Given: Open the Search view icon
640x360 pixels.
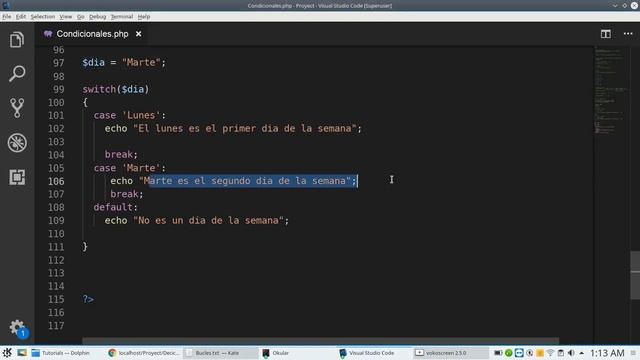Looking at the screenshot, I should tap(17, 73).
